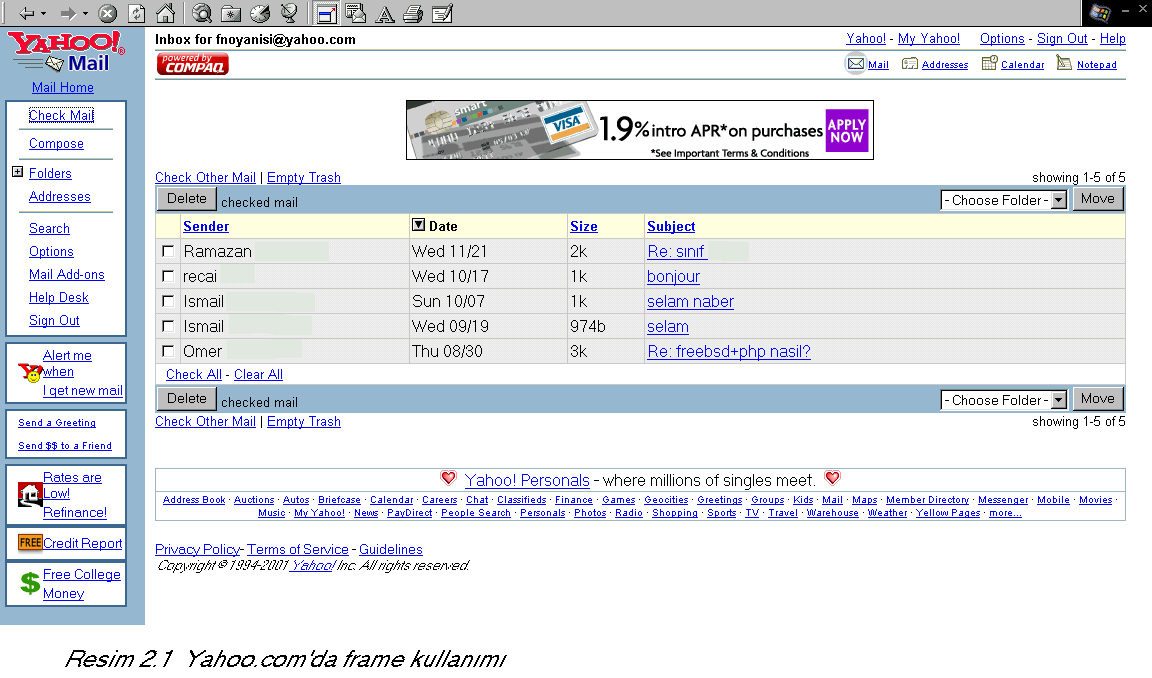Viewport: 1152px width, 678px height.
Task: Sort messages by Sender column
Action: coord(206,226)
